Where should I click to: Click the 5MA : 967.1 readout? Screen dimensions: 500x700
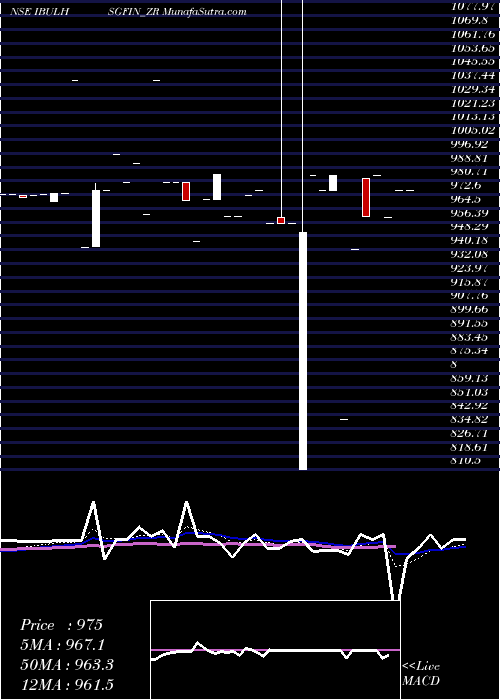tap(64, 645)
